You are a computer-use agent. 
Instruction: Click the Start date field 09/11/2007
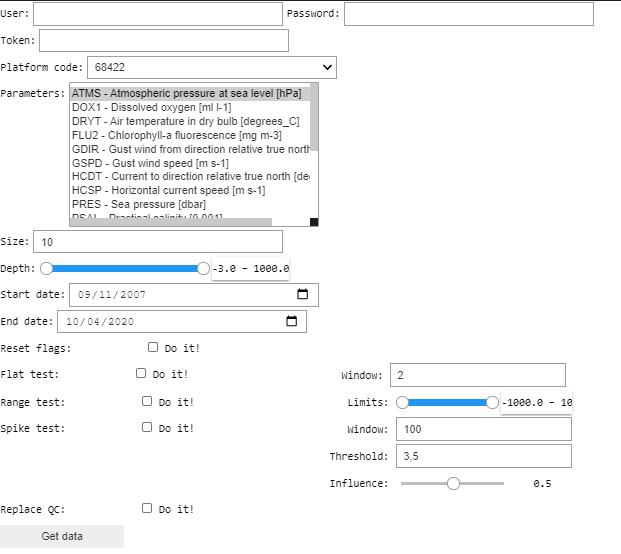tap(194, 295)
